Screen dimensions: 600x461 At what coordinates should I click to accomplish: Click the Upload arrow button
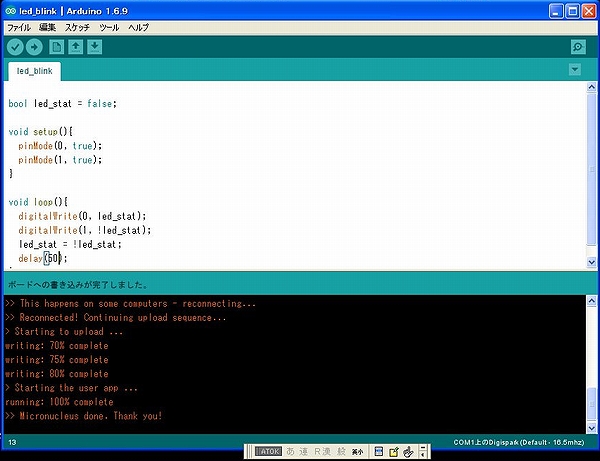34,47
